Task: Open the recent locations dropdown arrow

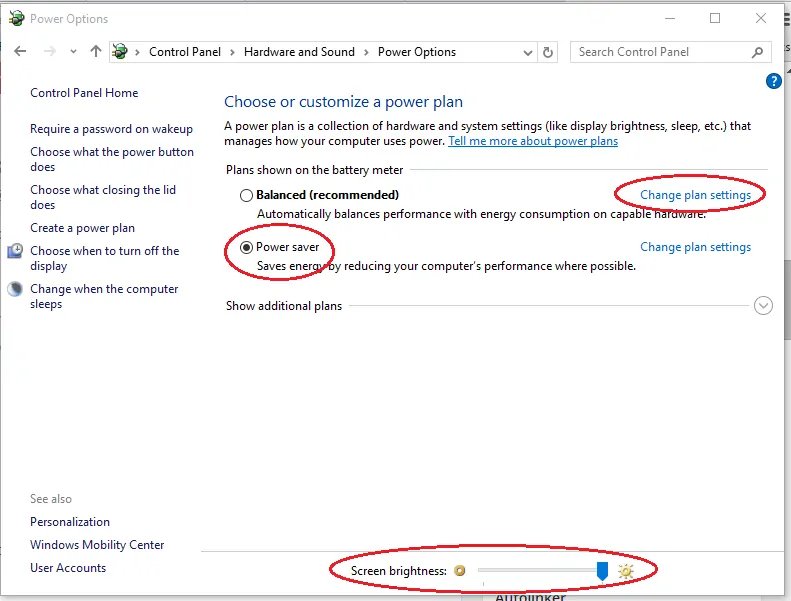Action: (x=73, y=51)
